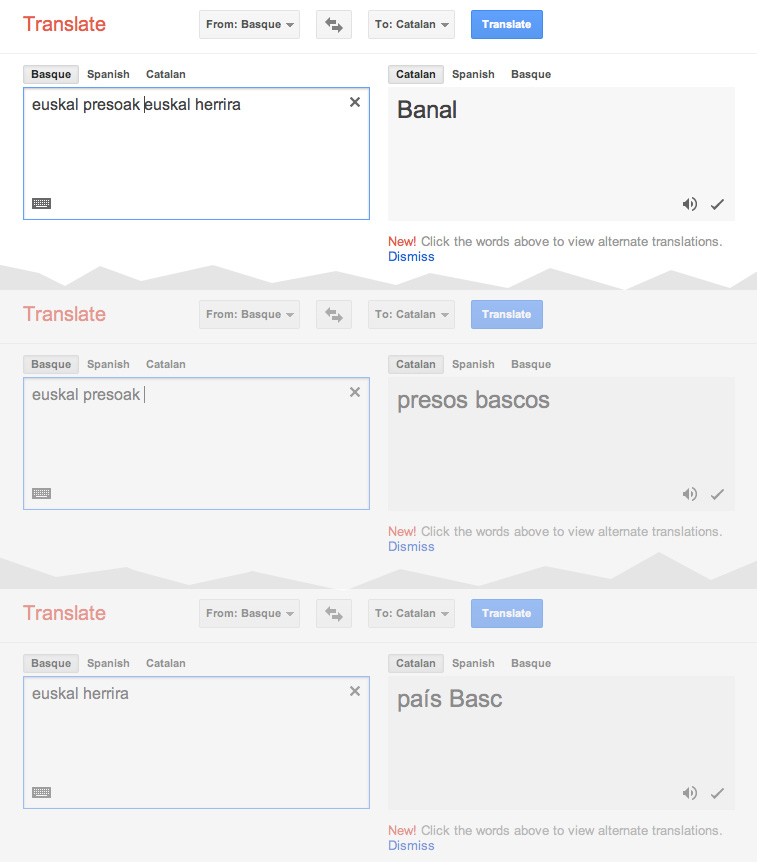Play audio for 'presos bascos' translation
The image size is (757, 862).
[x=689, y=494]
